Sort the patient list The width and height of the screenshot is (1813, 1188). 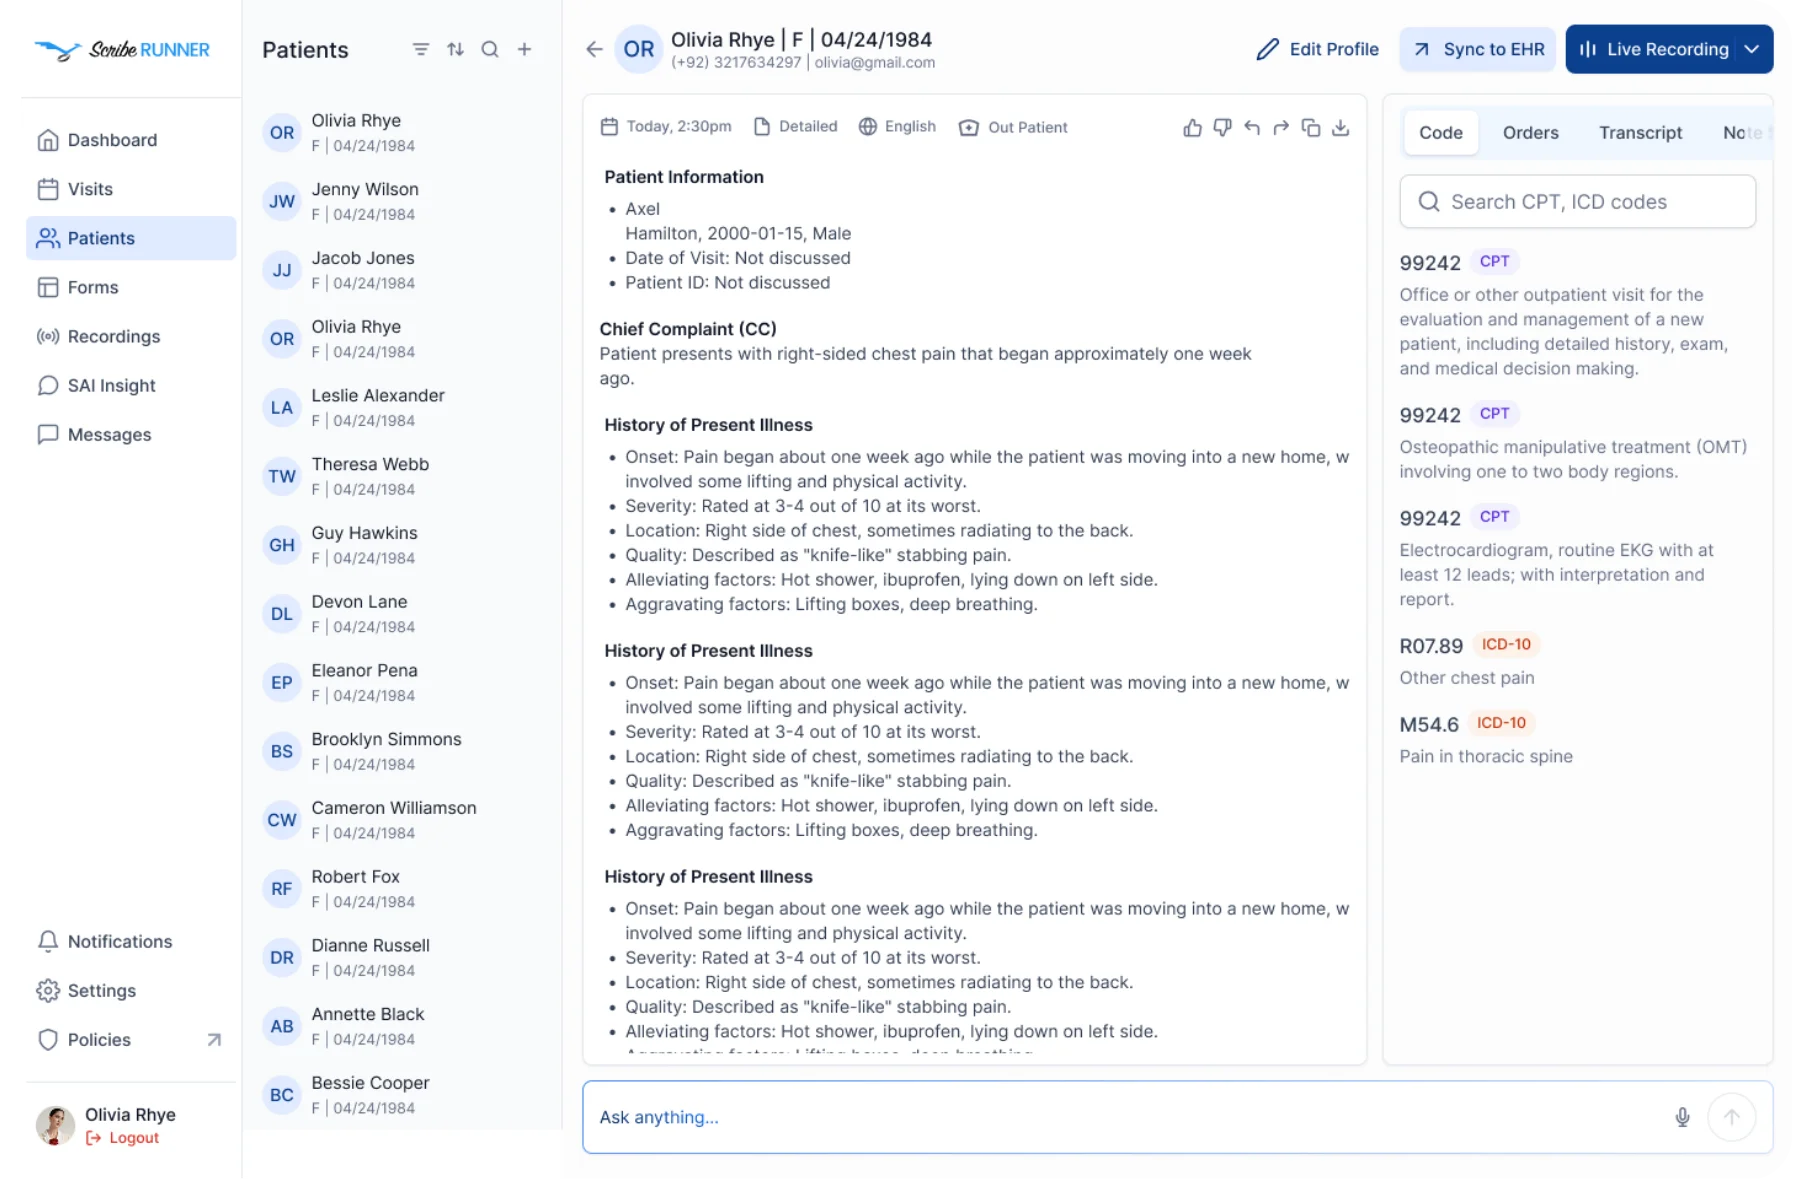click(455, 50)
